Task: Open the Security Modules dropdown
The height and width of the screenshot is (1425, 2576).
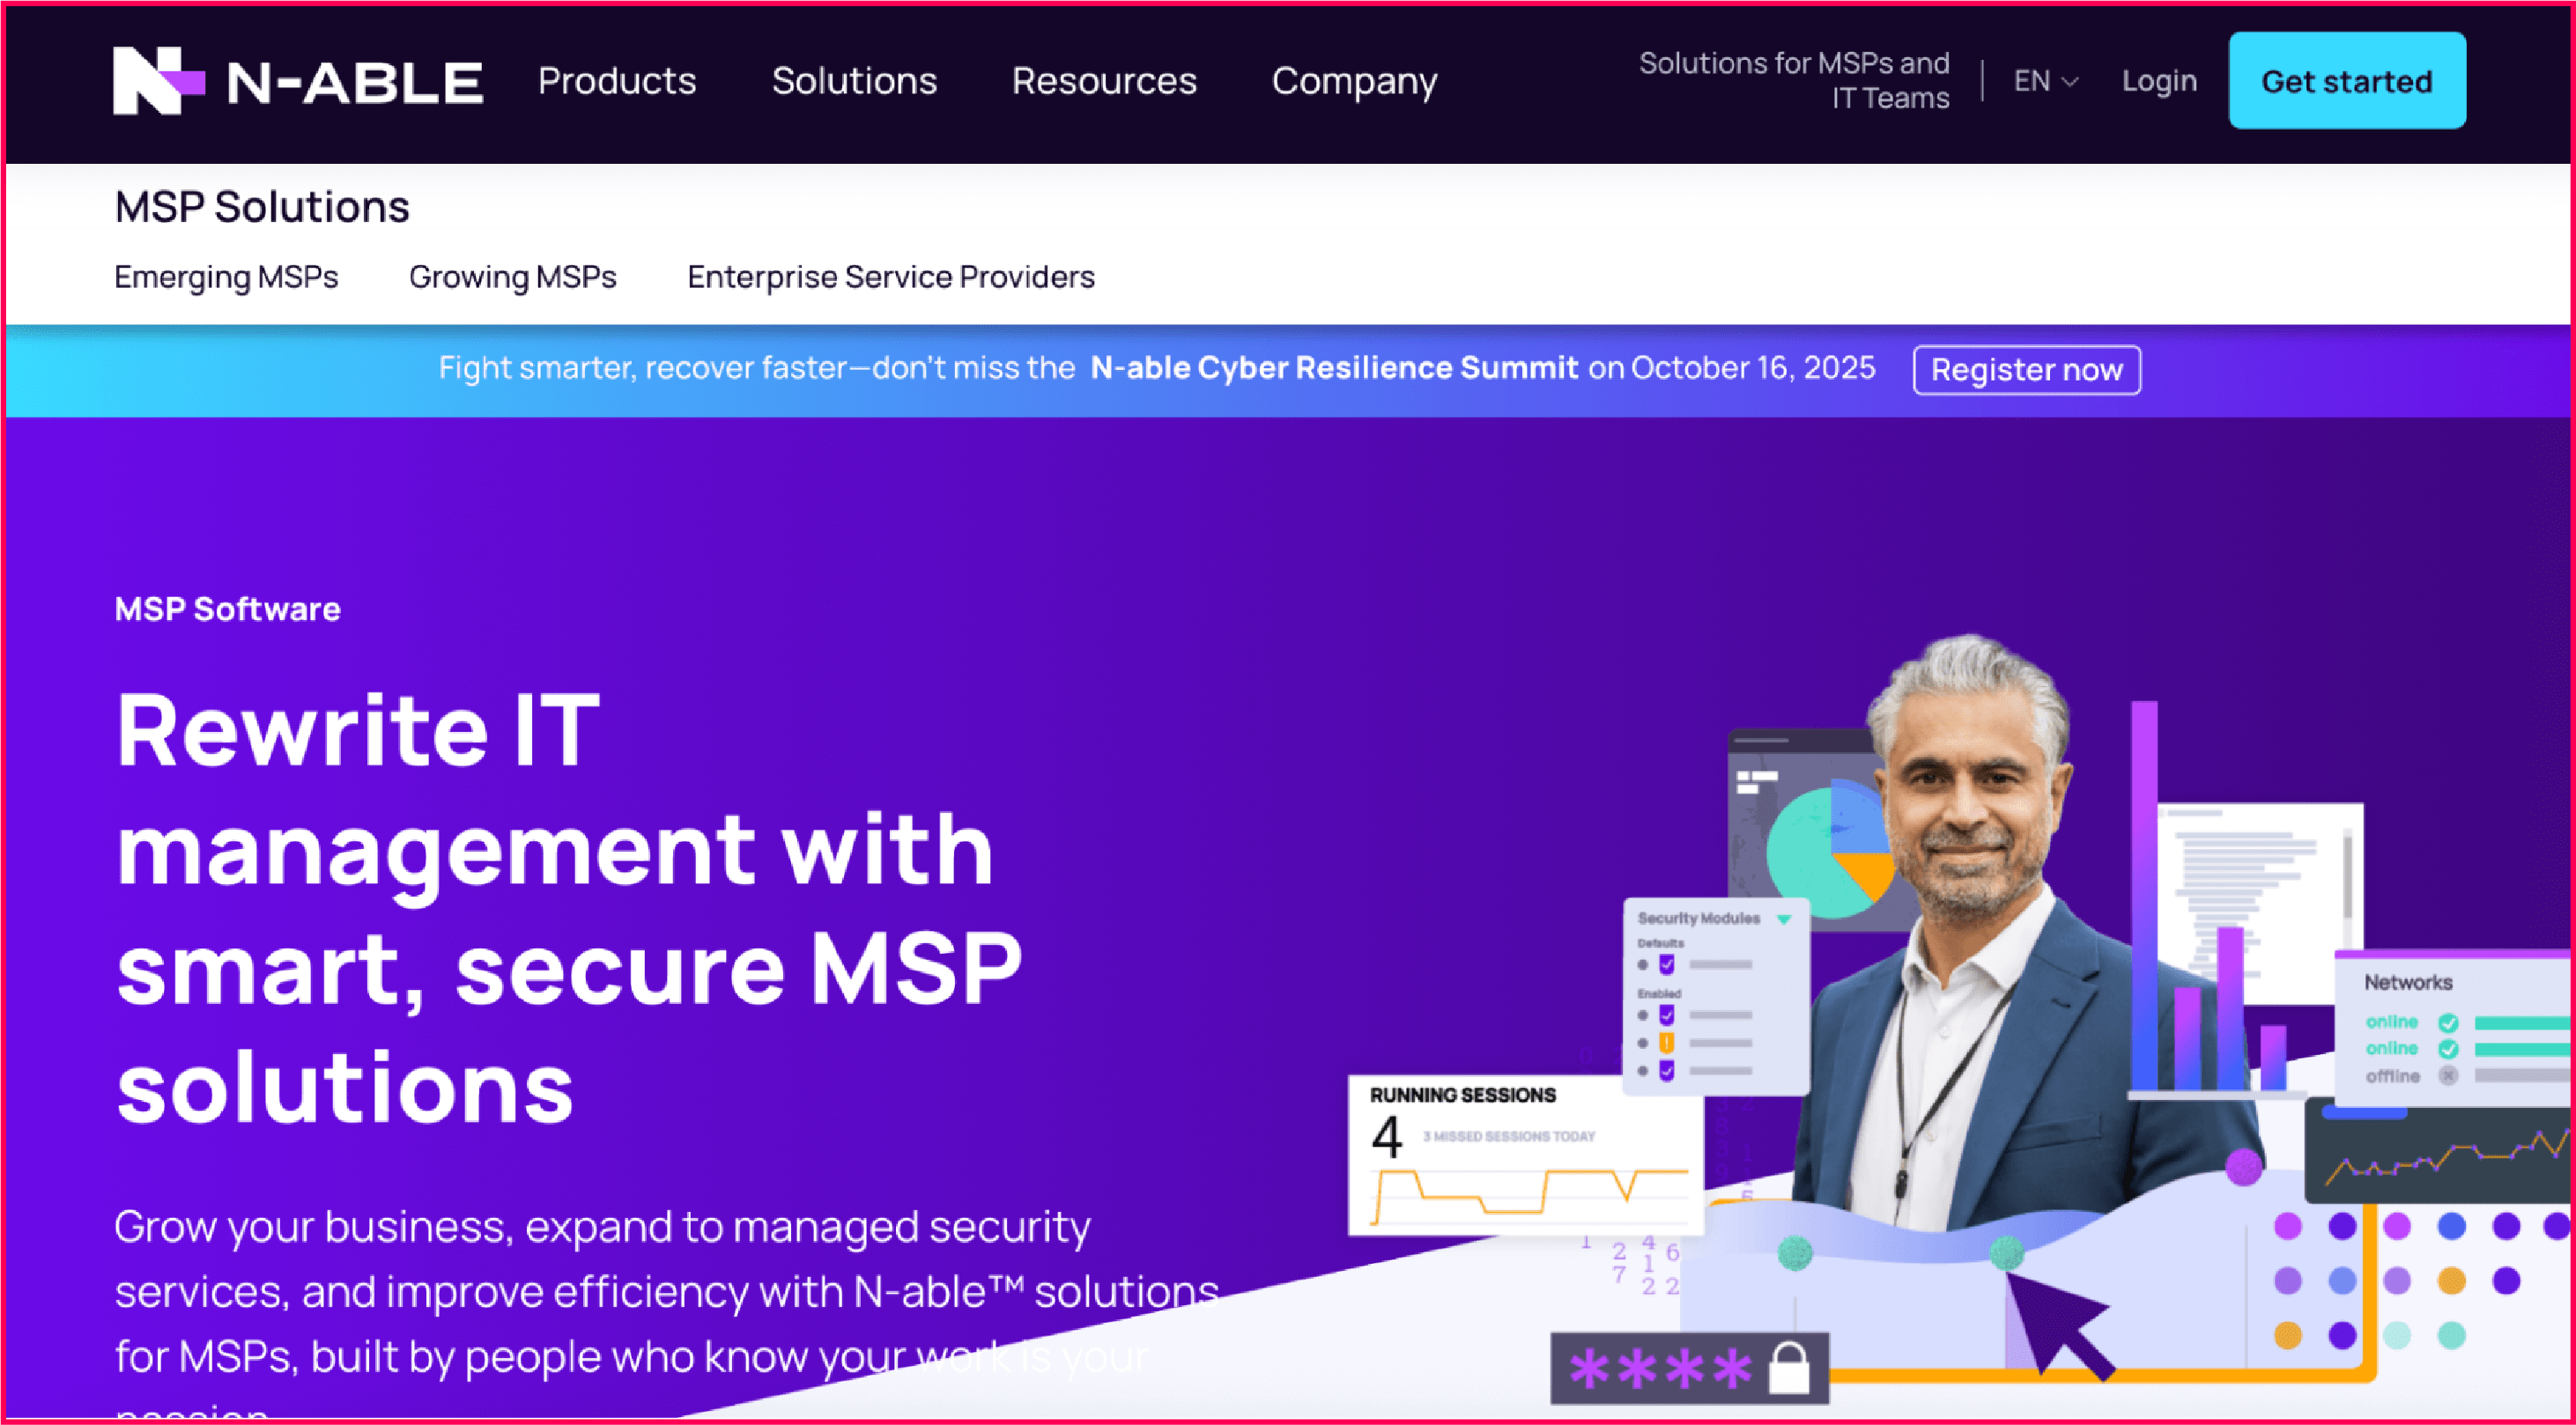Action: [1786, 919]
